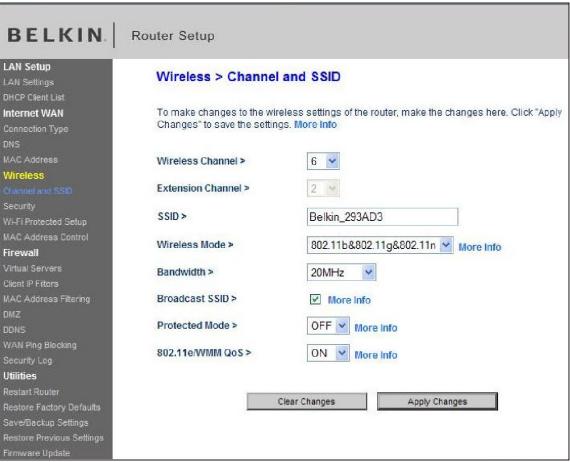
Task: Open DHCP Client List page
Action: click(33, 97)
